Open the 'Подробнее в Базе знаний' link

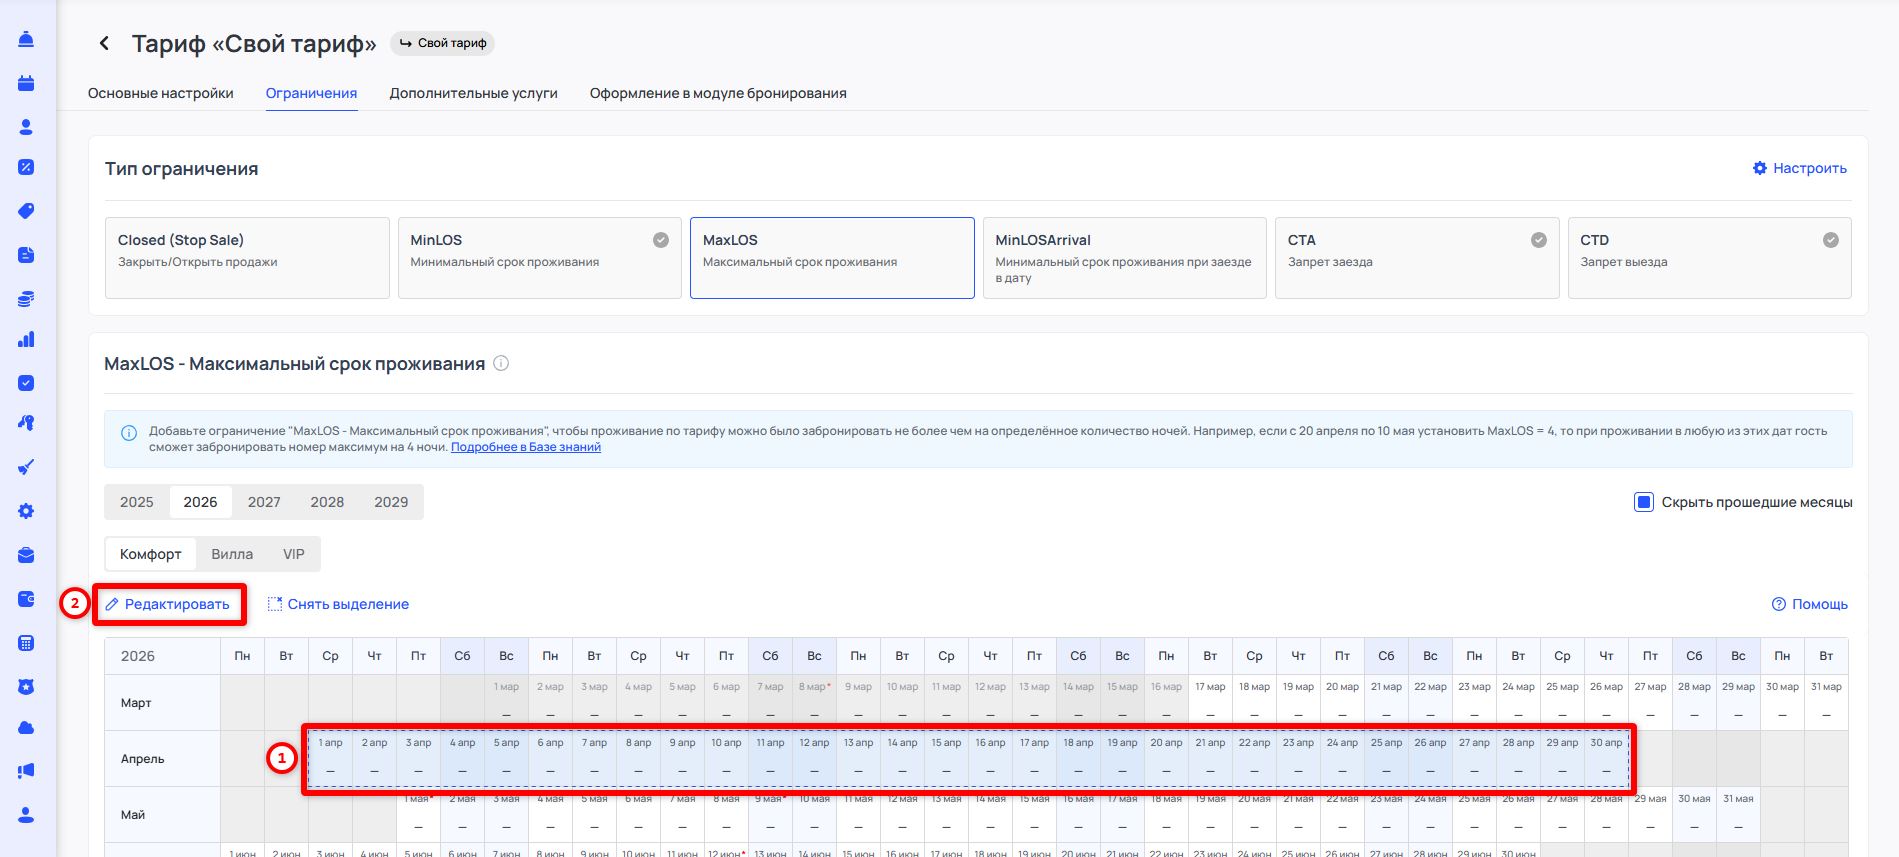point(526,447)
